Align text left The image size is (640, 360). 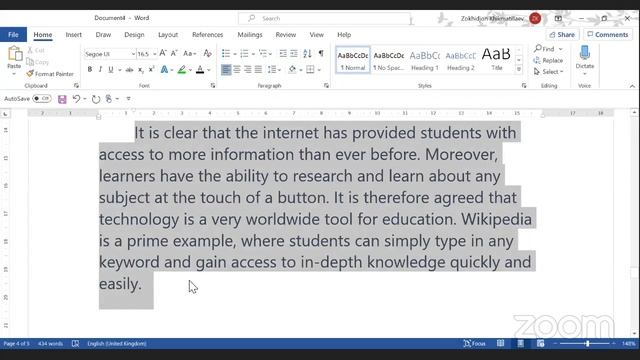(226, 70)
